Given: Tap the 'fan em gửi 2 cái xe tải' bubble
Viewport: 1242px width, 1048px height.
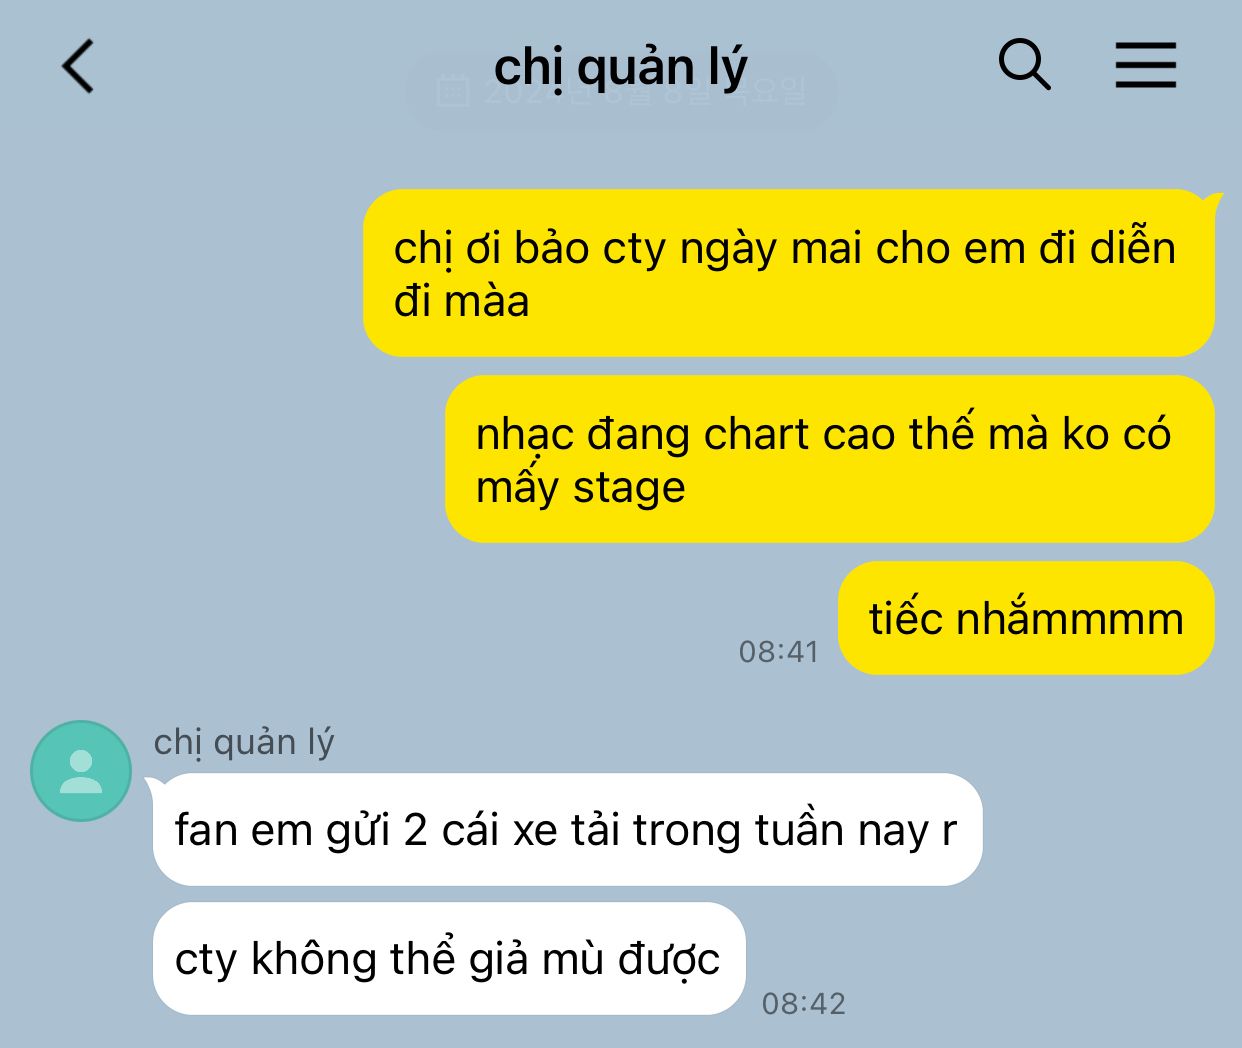Looking at the screenshot, I should [567, 829].
